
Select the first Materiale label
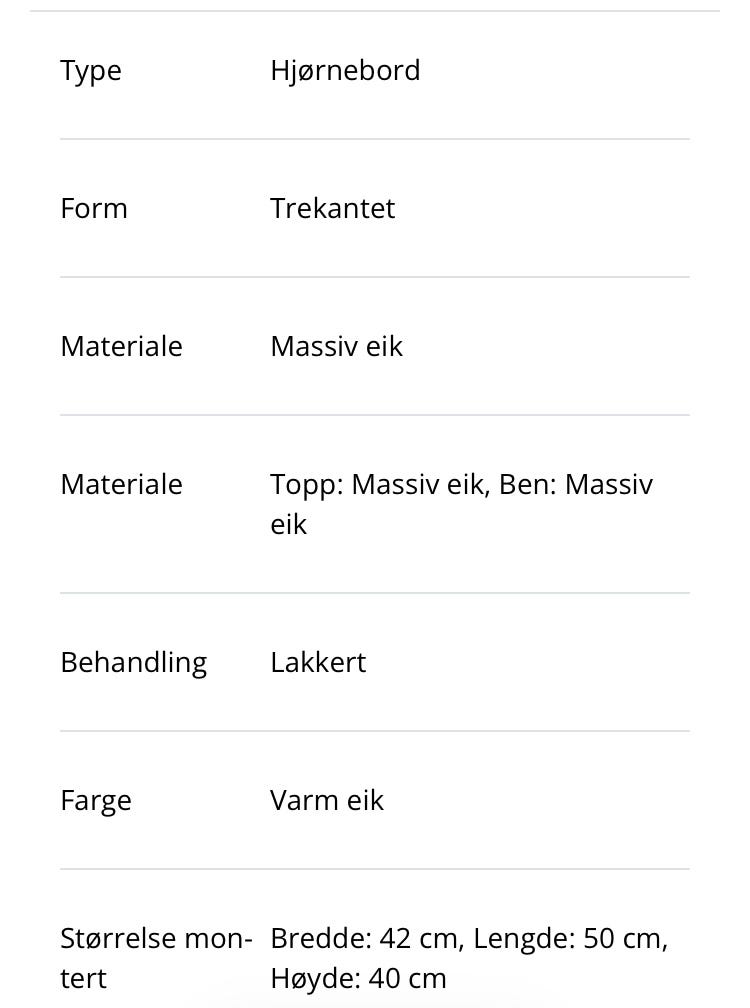click(x=121, y=346)
